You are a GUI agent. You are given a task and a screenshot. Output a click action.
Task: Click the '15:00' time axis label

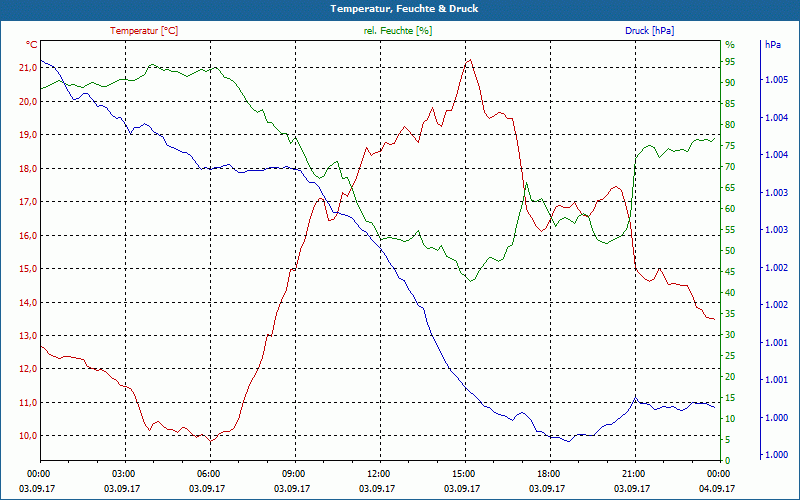(463, 473)
